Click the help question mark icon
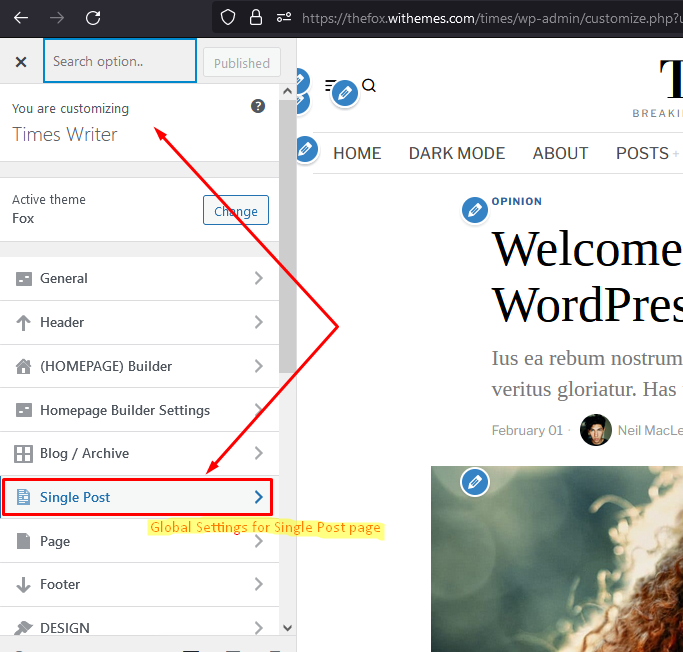The height and width of the screenshot is (652, 683). (258, 106)
